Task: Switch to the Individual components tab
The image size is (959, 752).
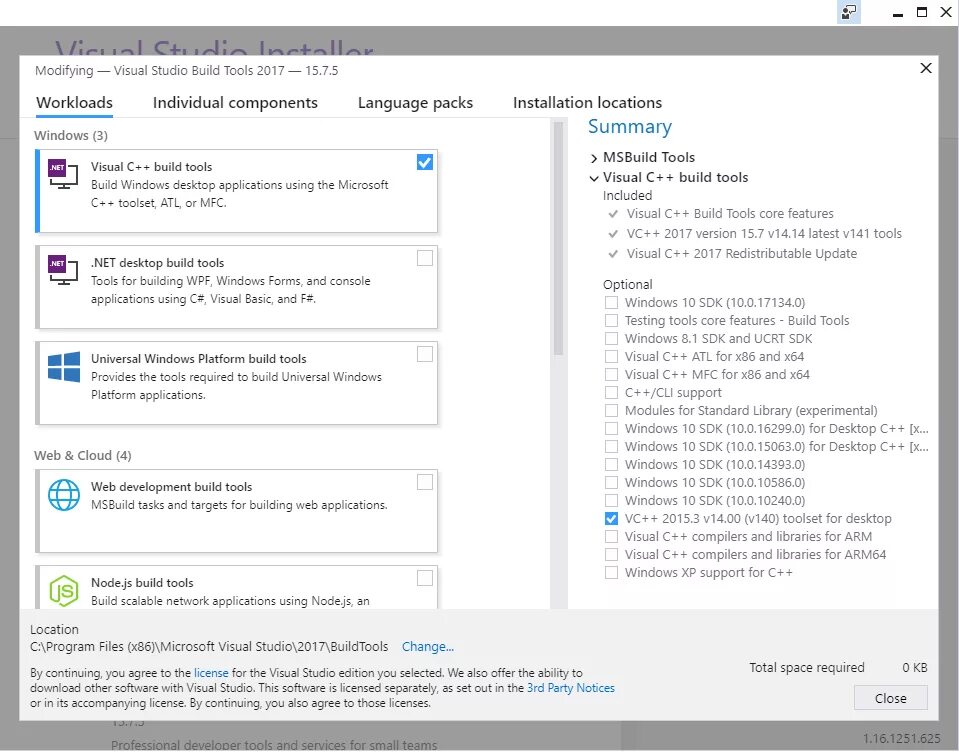Action: pyautogui.click(x=235, y=103)
